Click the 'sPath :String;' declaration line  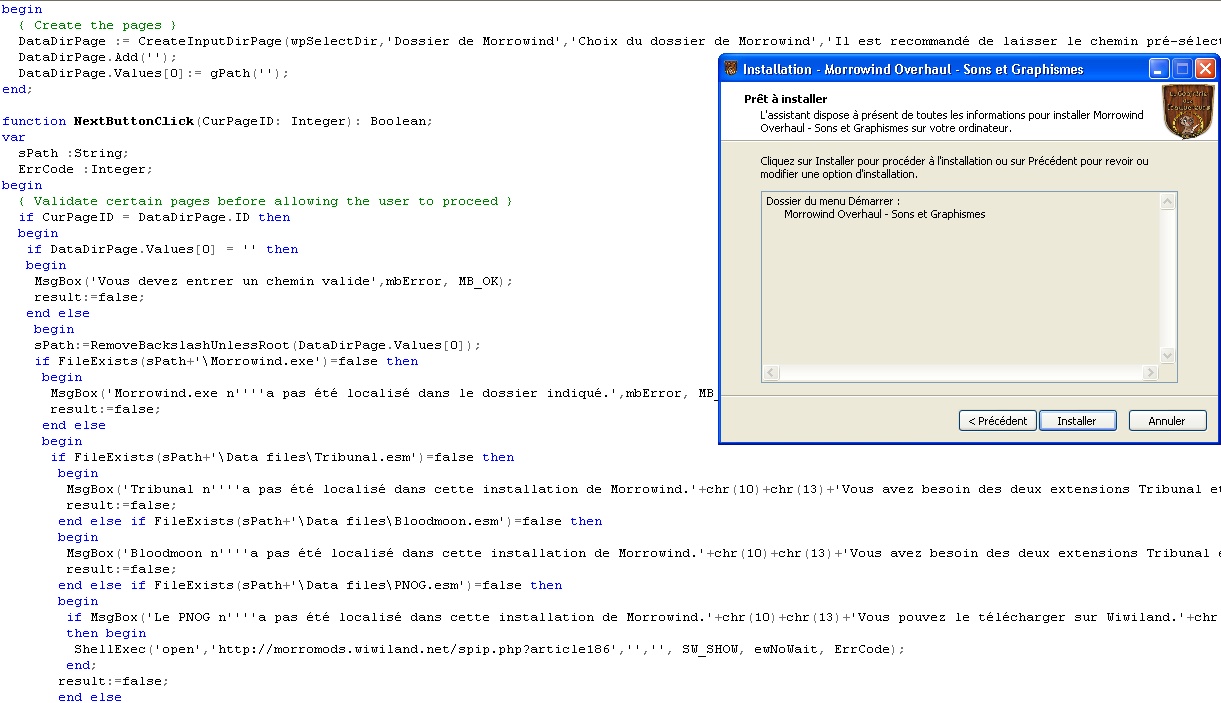[x=73, y=153]
